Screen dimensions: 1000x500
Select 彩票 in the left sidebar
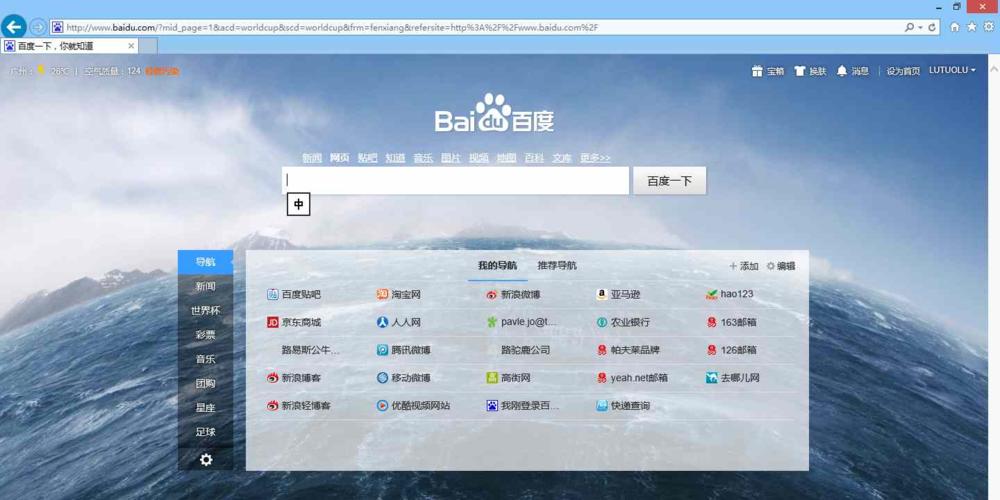pyautogui.click(x=205, y=335)
